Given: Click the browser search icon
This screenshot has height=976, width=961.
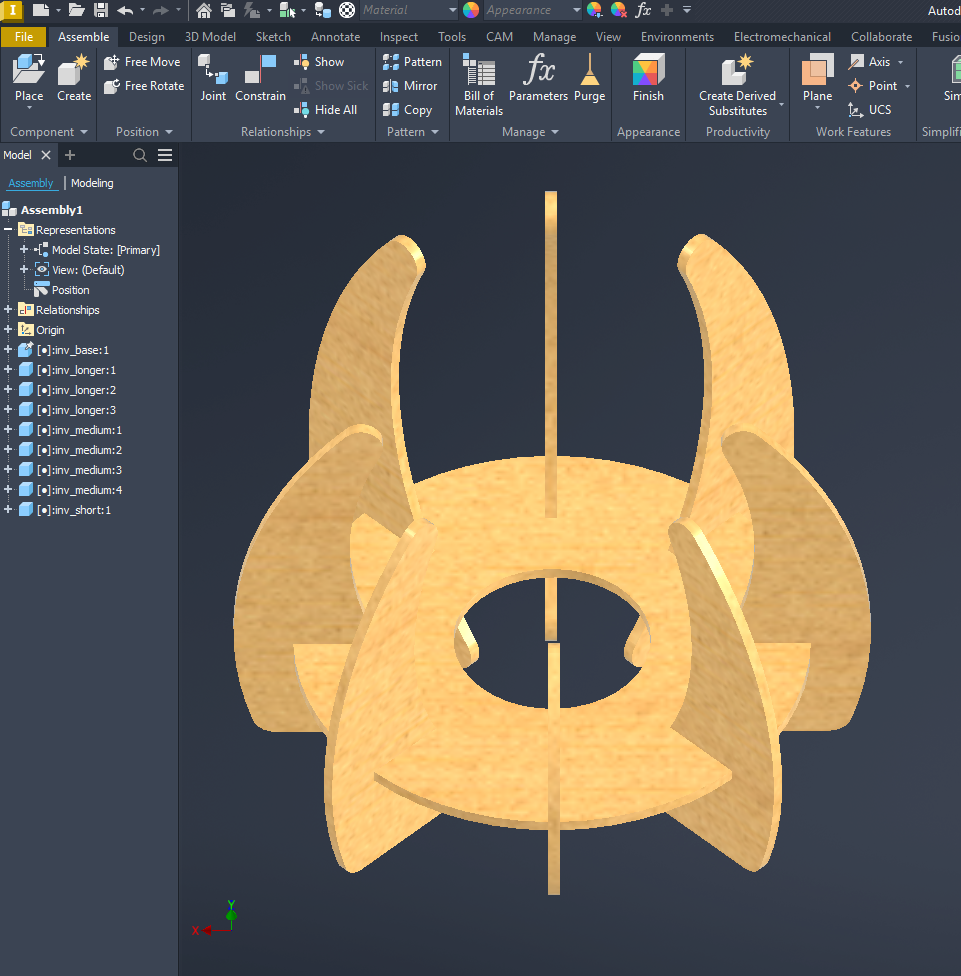Looking at the screenshot, I should (140, 155).
